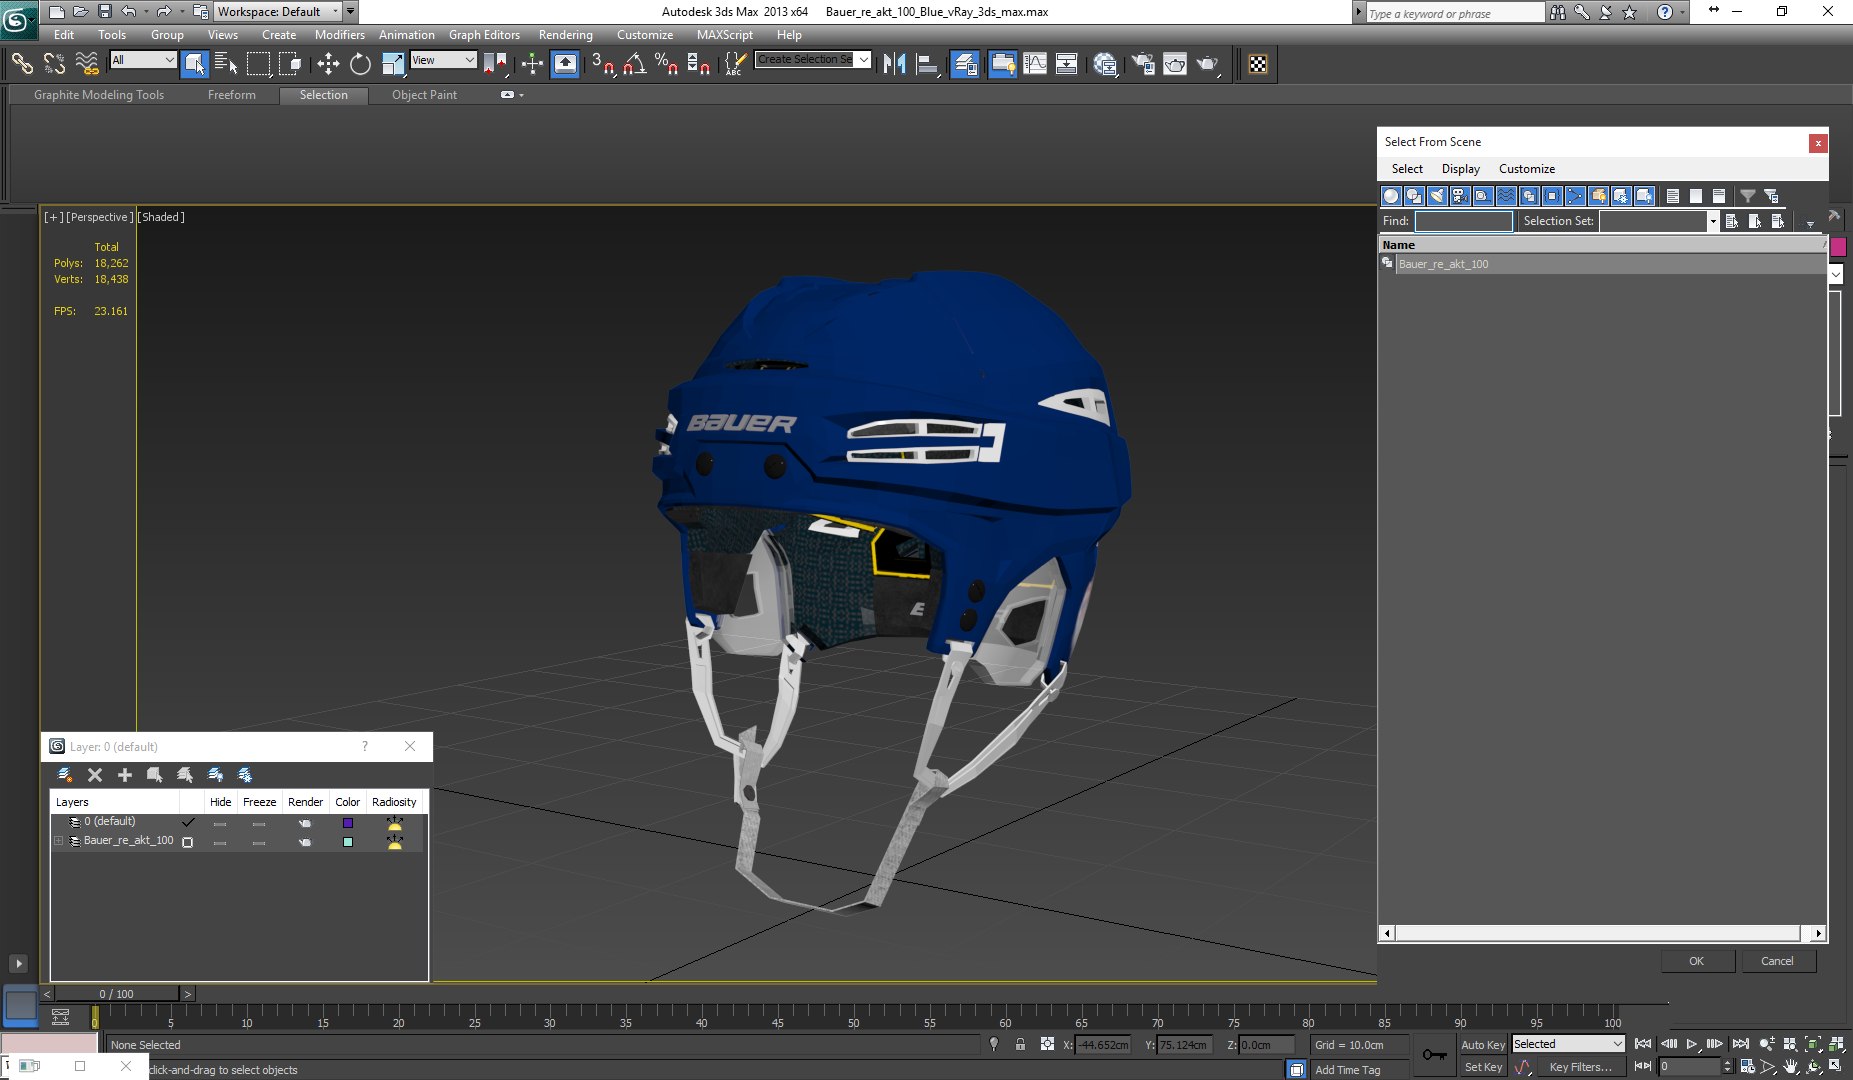Open the selection filter All dropdown

(x=143, y=60)
